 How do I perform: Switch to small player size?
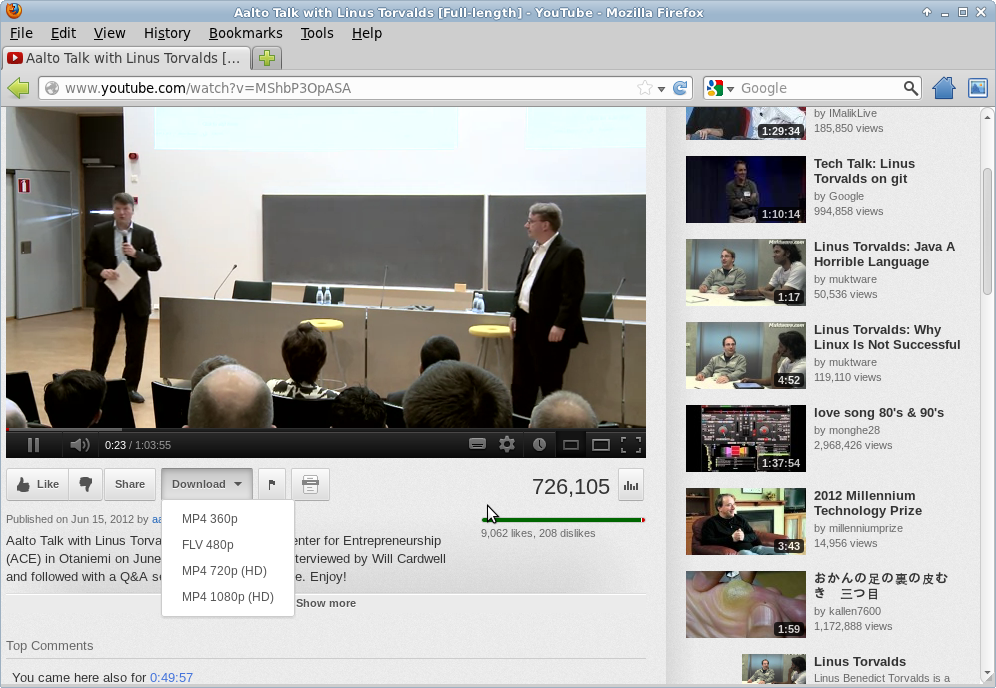click(x=571, y=445)
